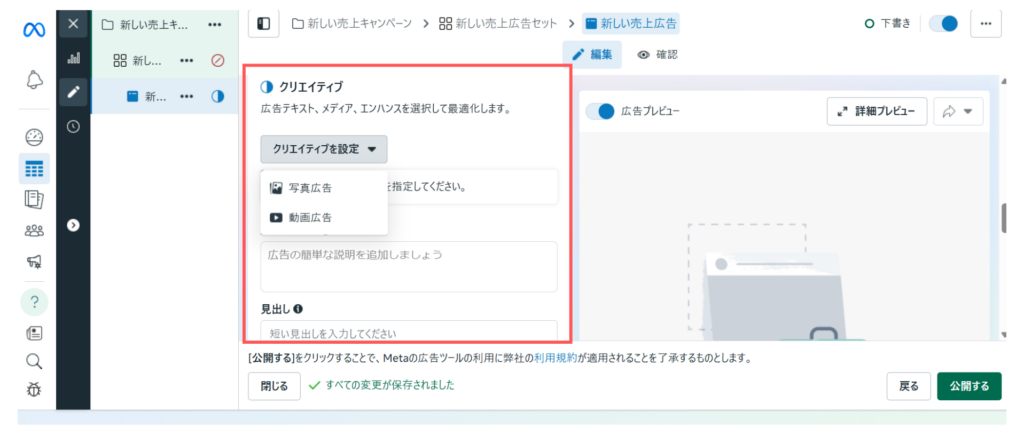Open the share arrow dropdown in preview
1024x435 pixels.
958,112
